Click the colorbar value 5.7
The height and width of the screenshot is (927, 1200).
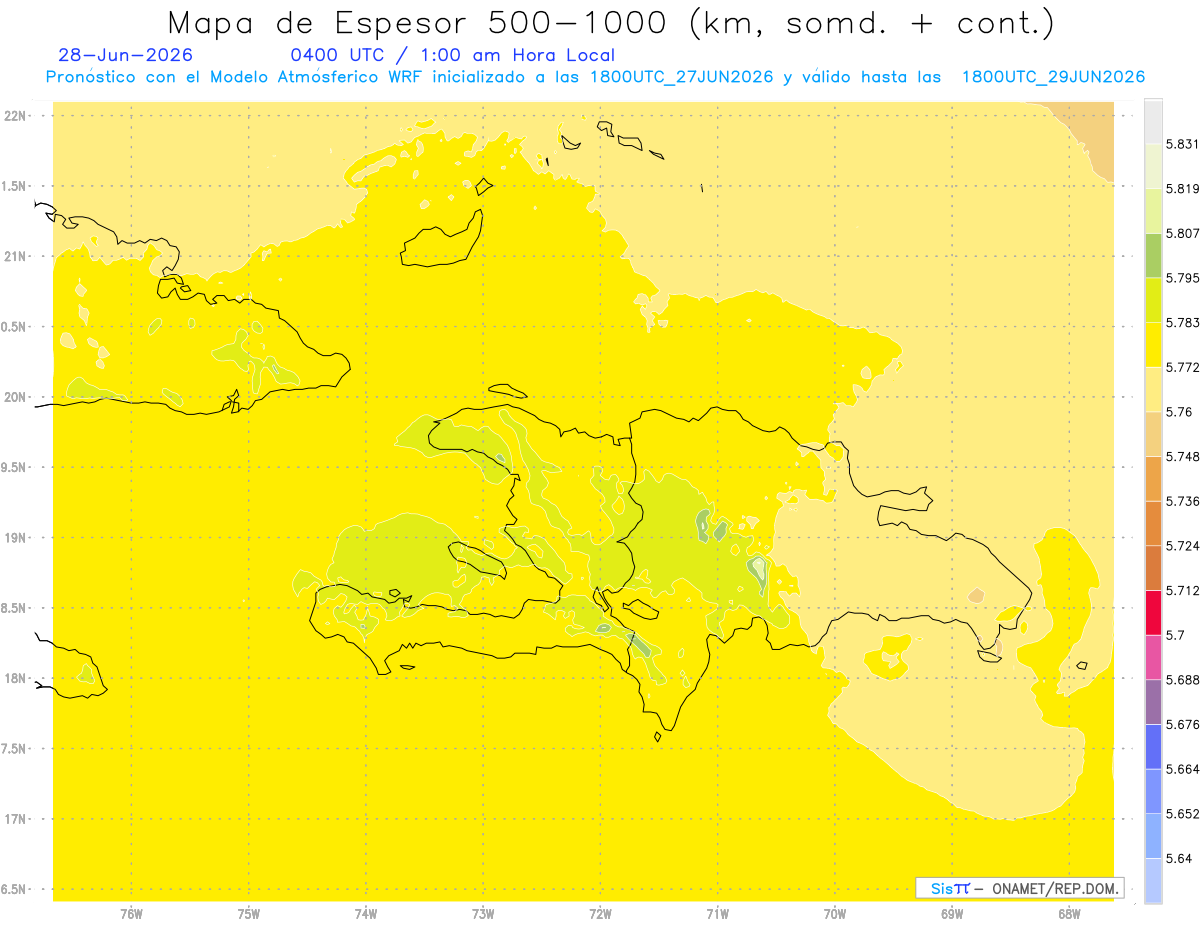point(1174,635)
